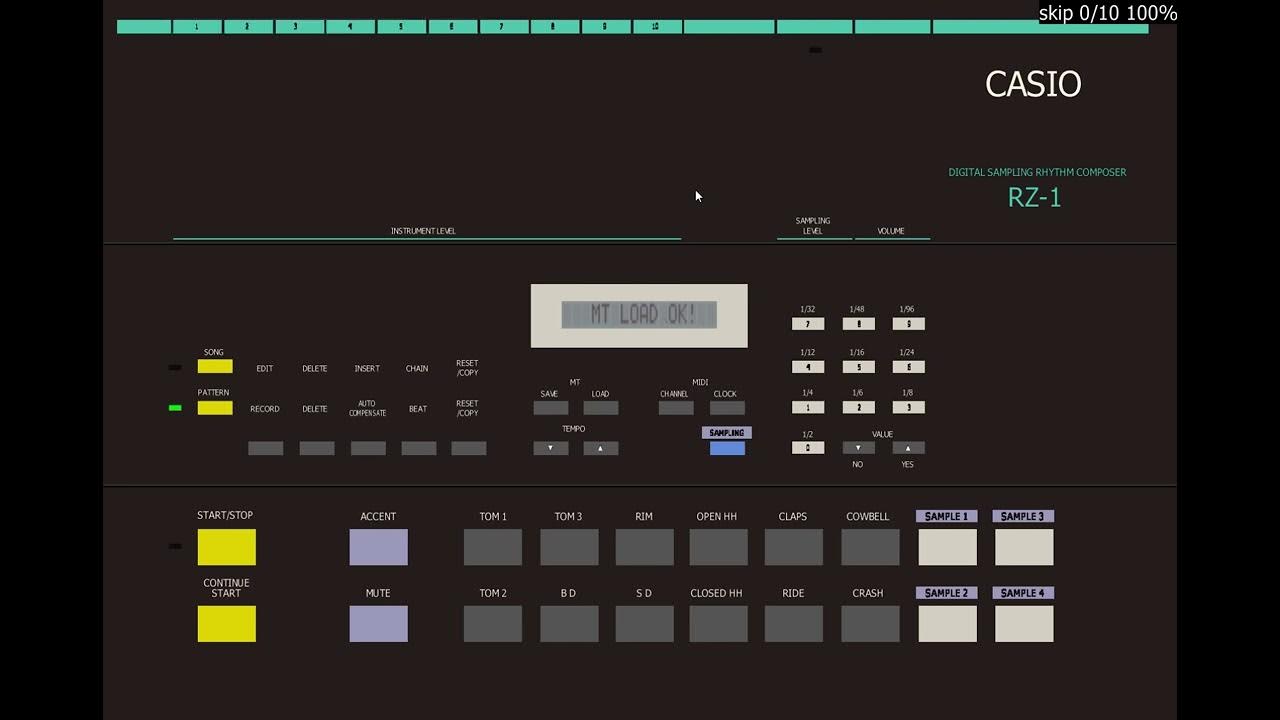Screen dimensions: 1280x720
Task: Increase tempo with the up arrow
Action: pyautogui.click(x=601, y=448)
